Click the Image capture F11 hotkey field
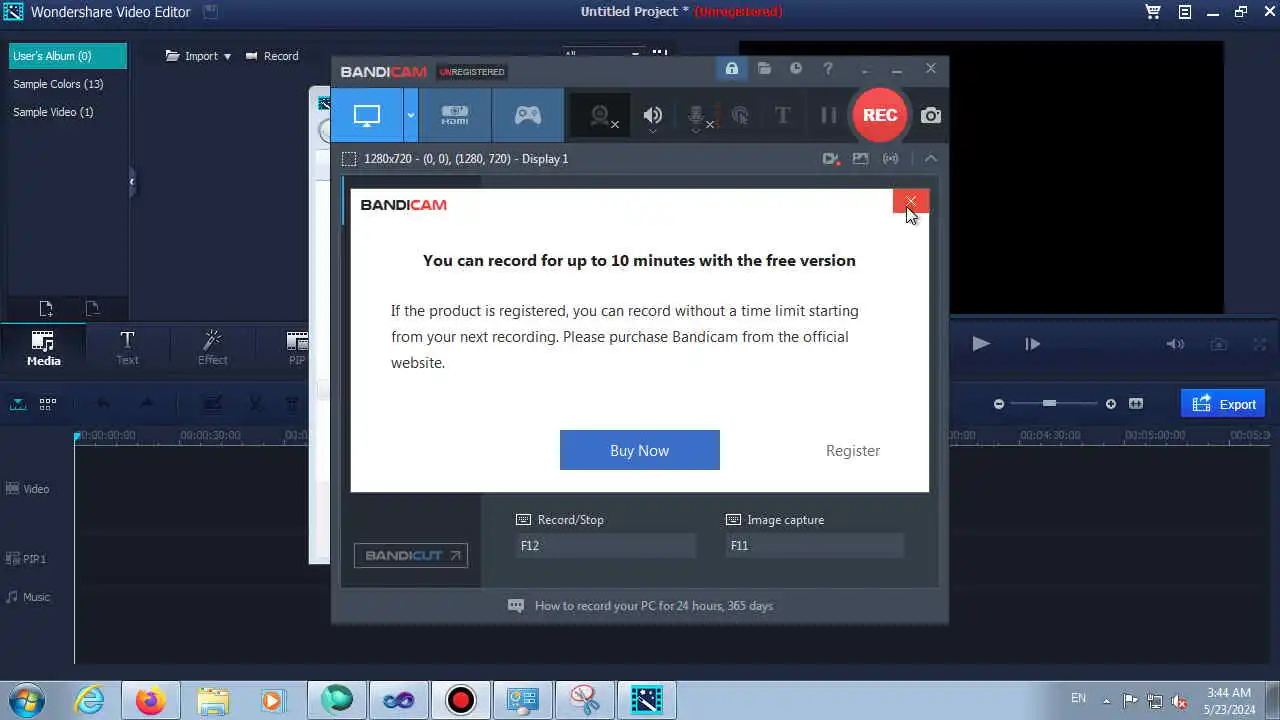Viewport: 1280px width, 720px height. [x=815, y=545]
